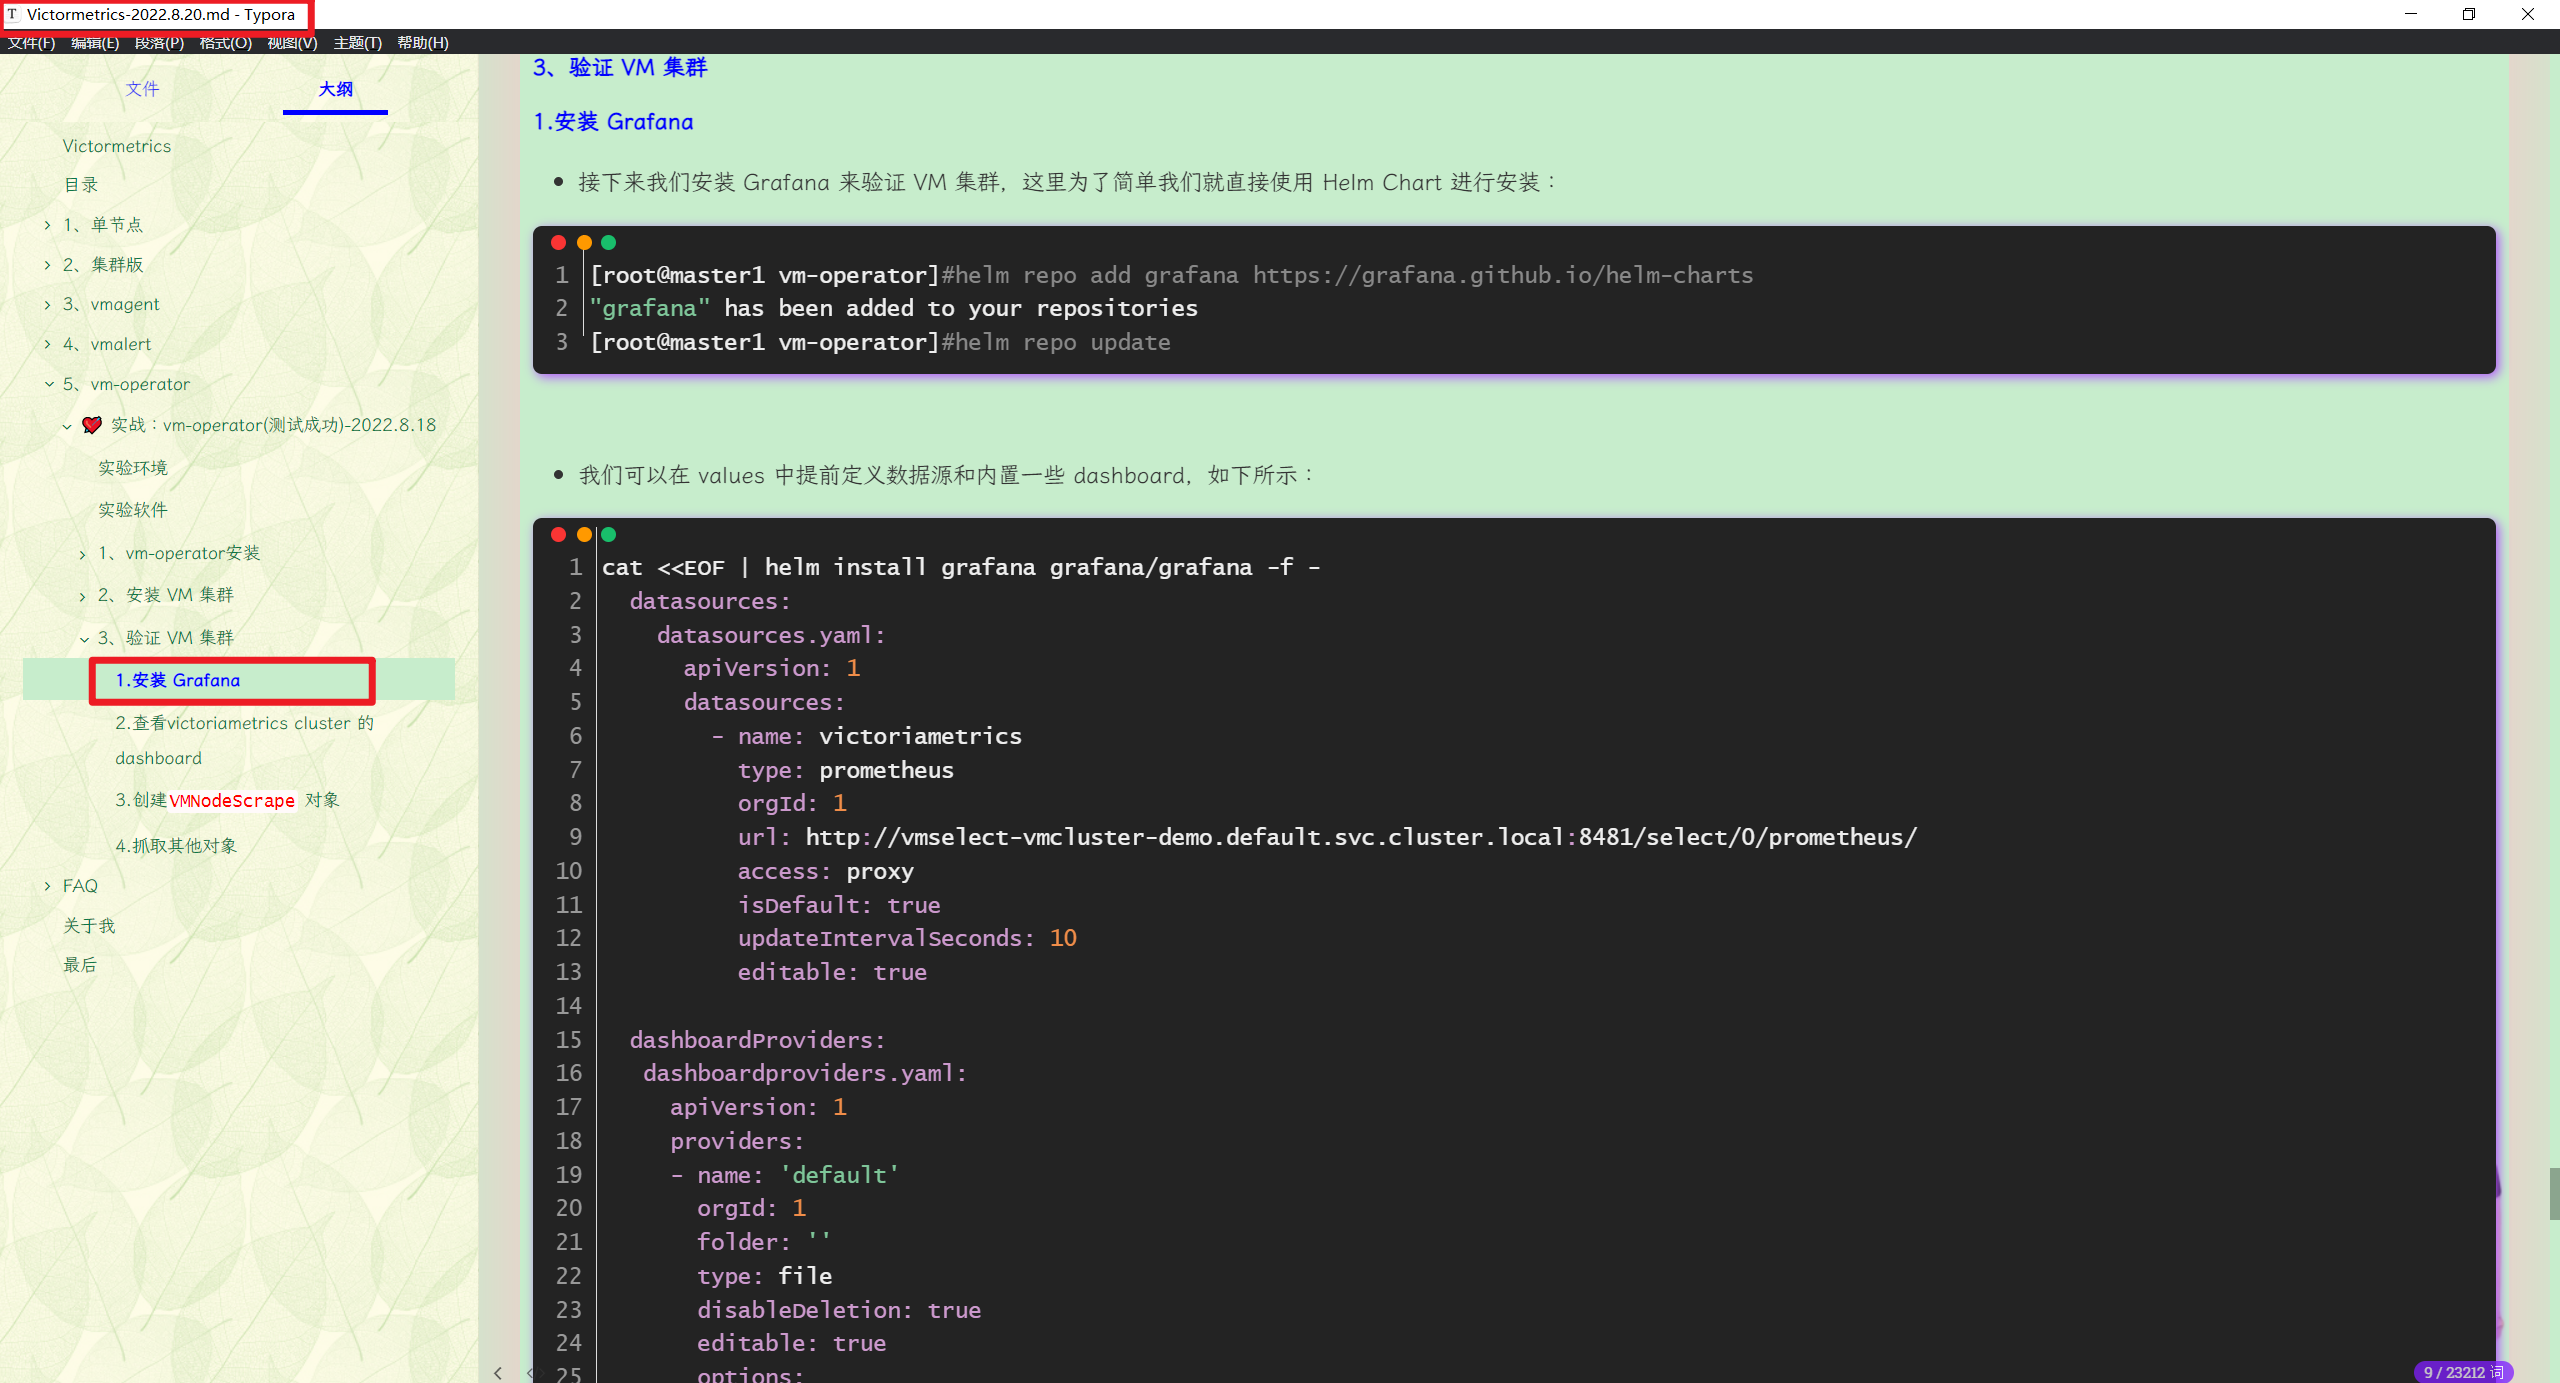This screenshot has width=2560, height=1383.
Task: Open outline entry 3、验证 VM 集群
Action: click(166, 638)
